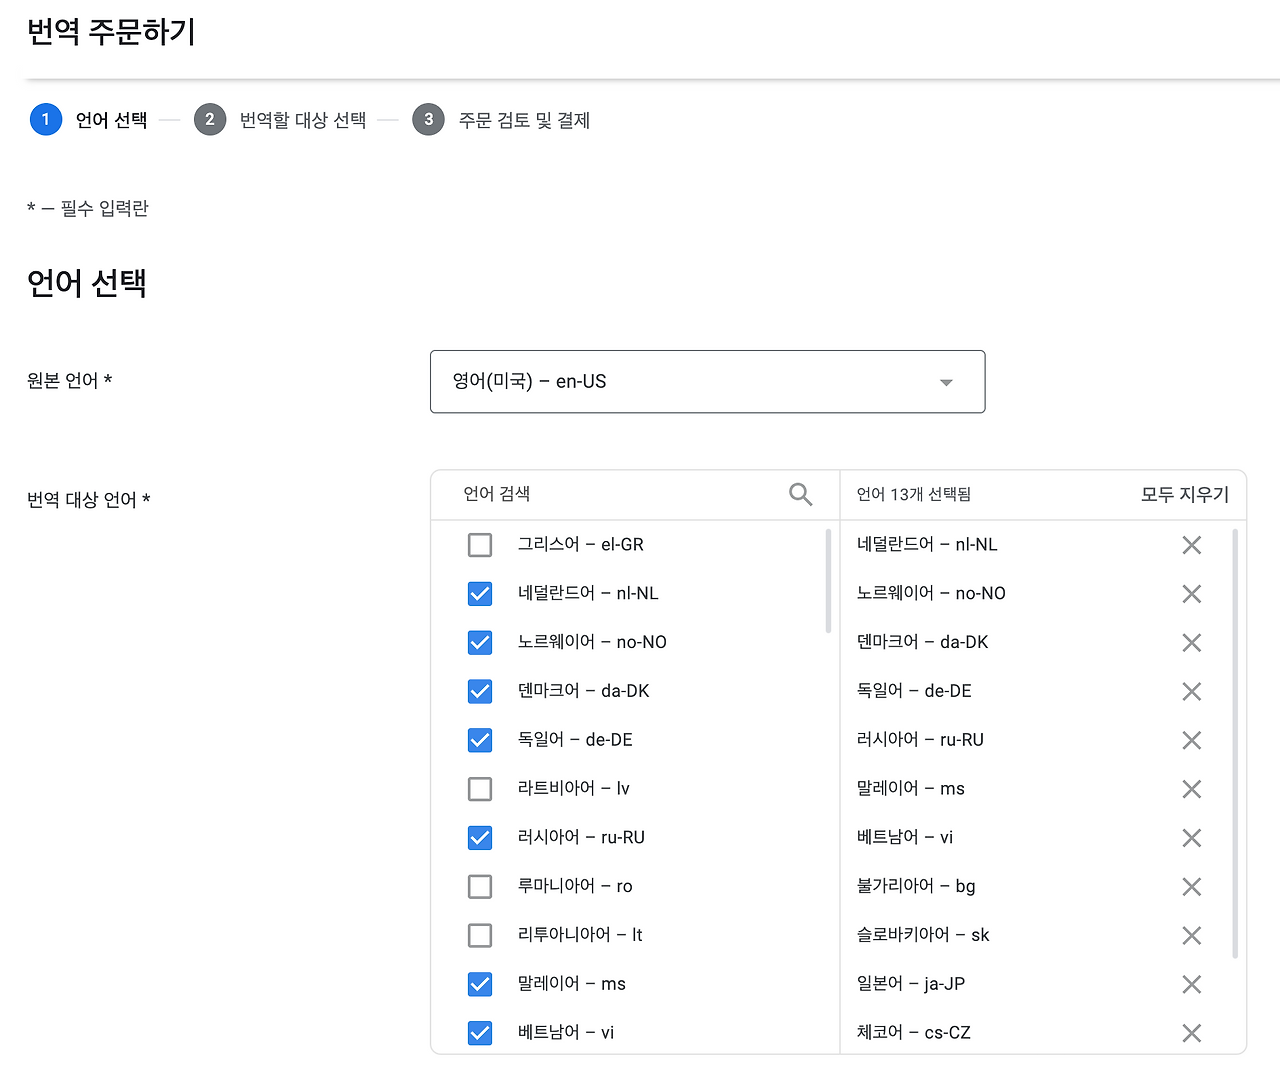Go to step 1 언어 선택
Viewport: 1280px width, 1082px height.
click(x=89, y=120)
